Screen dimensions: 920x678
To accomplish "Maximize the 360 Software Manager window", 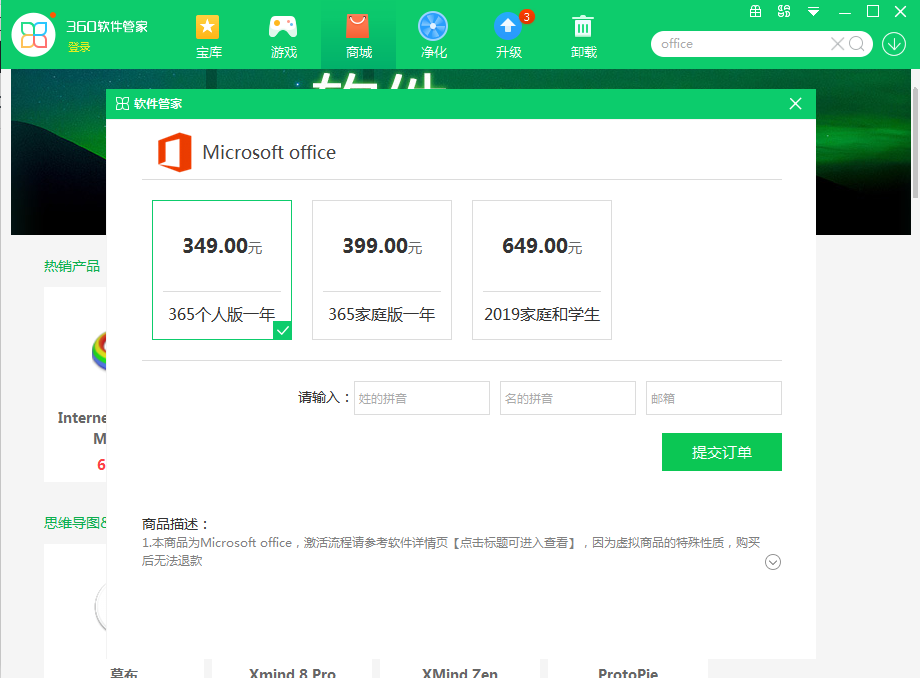I will 873,12.
